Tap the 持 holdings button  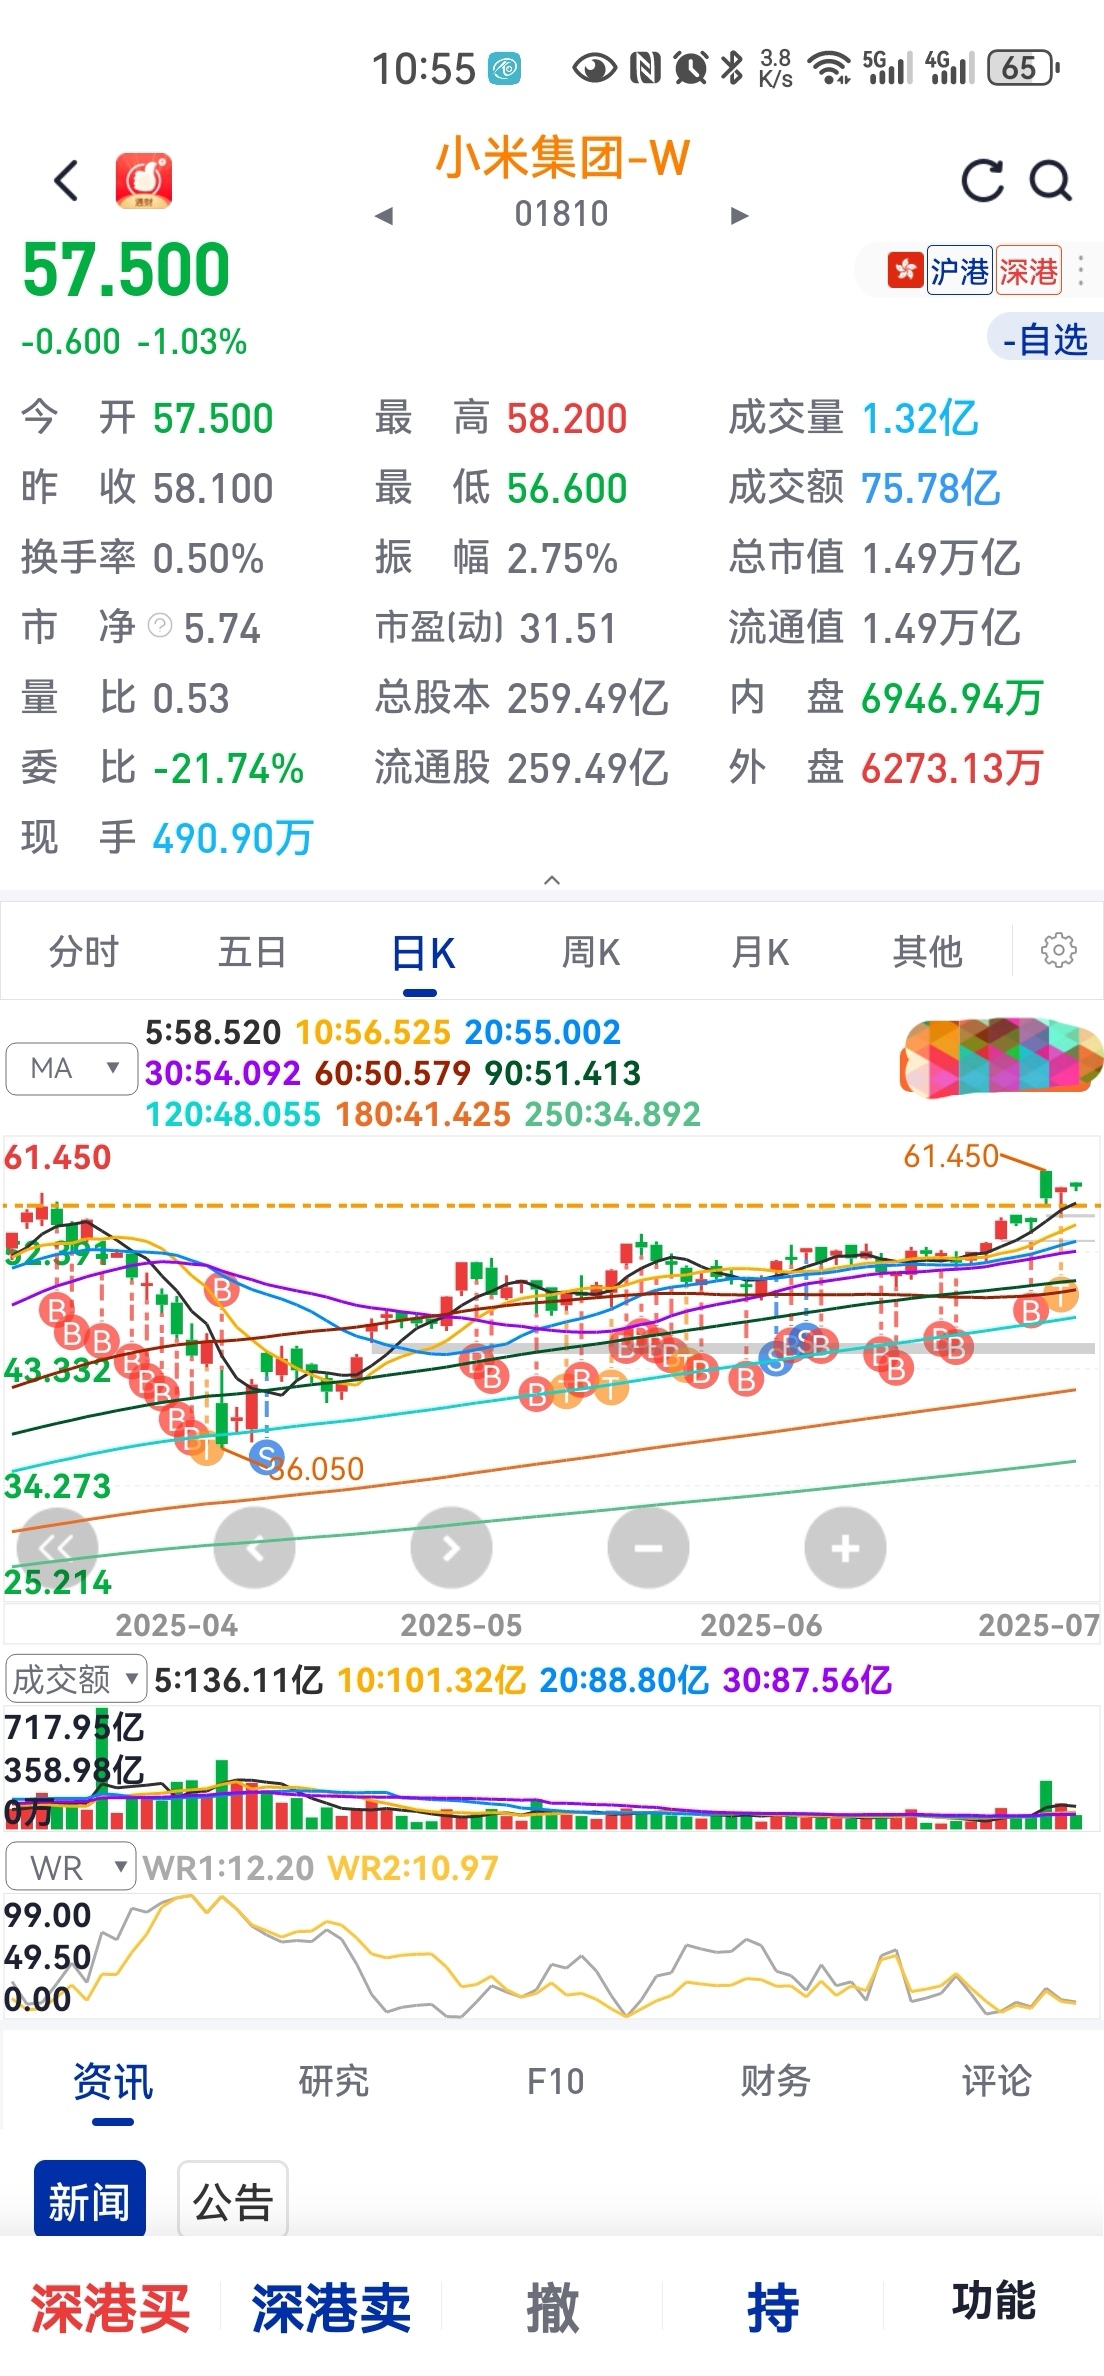click(773, 2308)
